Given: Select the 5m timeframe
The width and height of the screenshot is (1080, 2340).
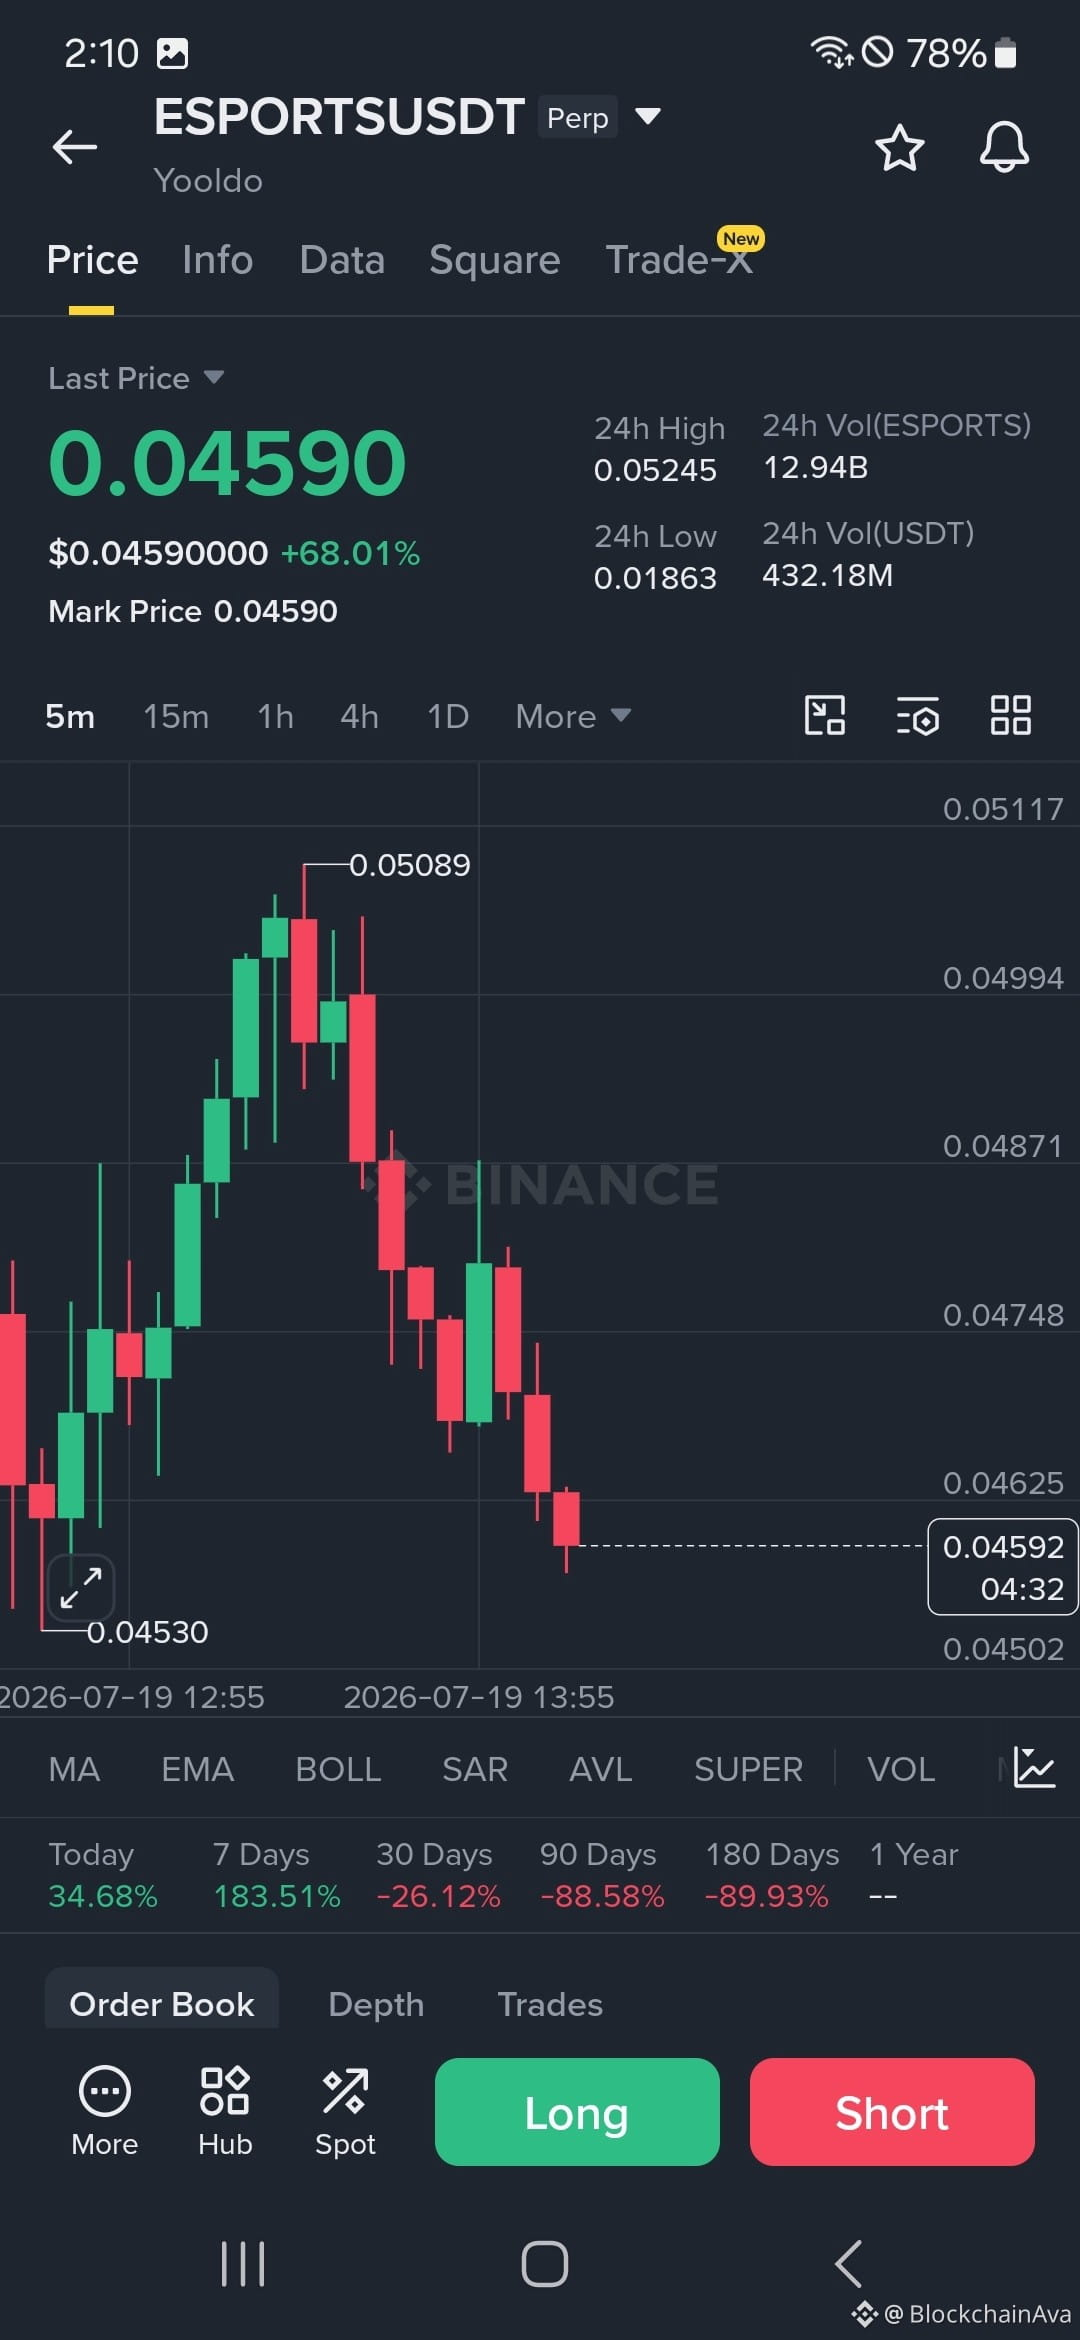Looking at the screenshot, I should click(70, 716).
